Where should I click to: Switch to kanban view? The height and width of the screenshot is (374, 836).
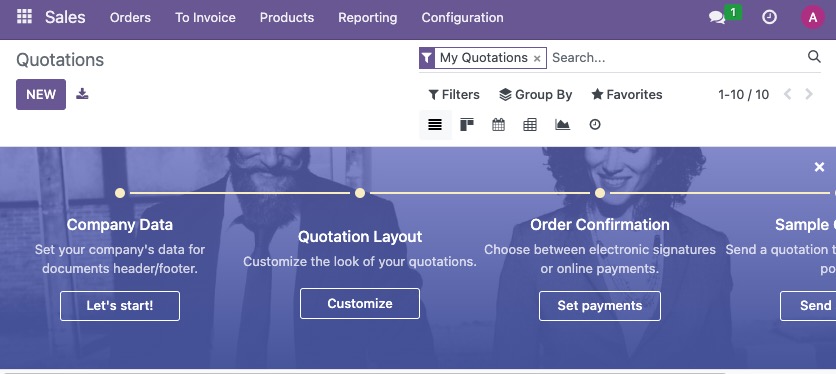(x=467, y=125)
